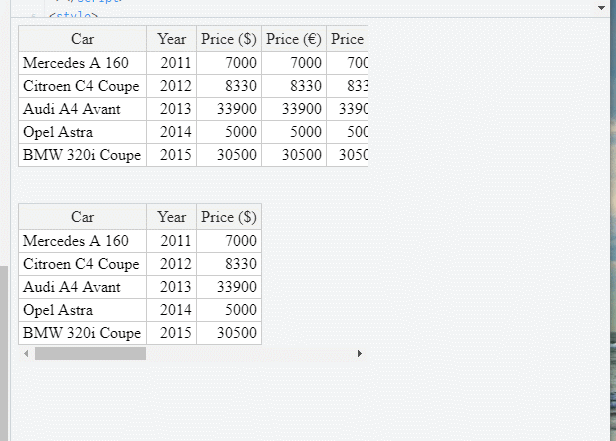616x441 pixels.
Task: Click year 2013 in top table
Action: [x=172, y=109]
